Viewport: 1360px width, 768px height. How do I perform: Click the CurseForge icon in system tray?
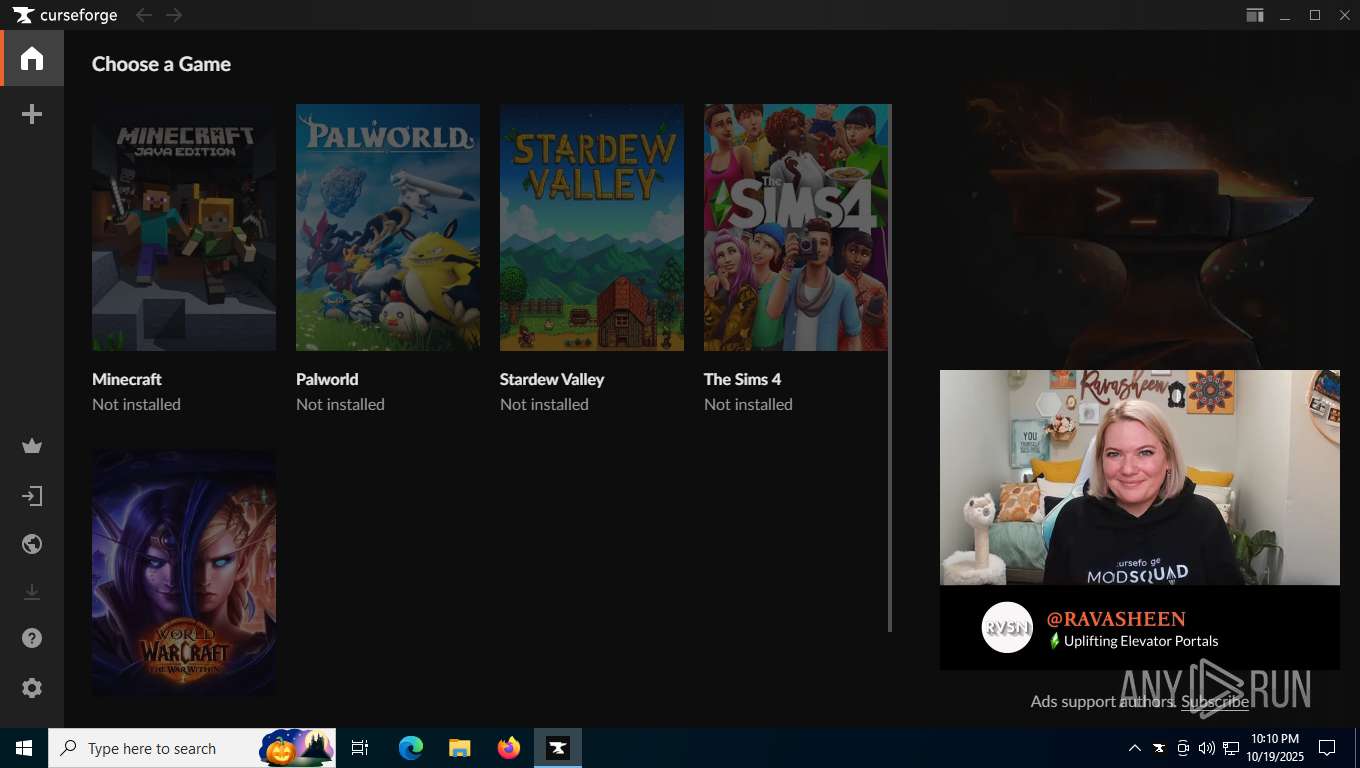1158,748
